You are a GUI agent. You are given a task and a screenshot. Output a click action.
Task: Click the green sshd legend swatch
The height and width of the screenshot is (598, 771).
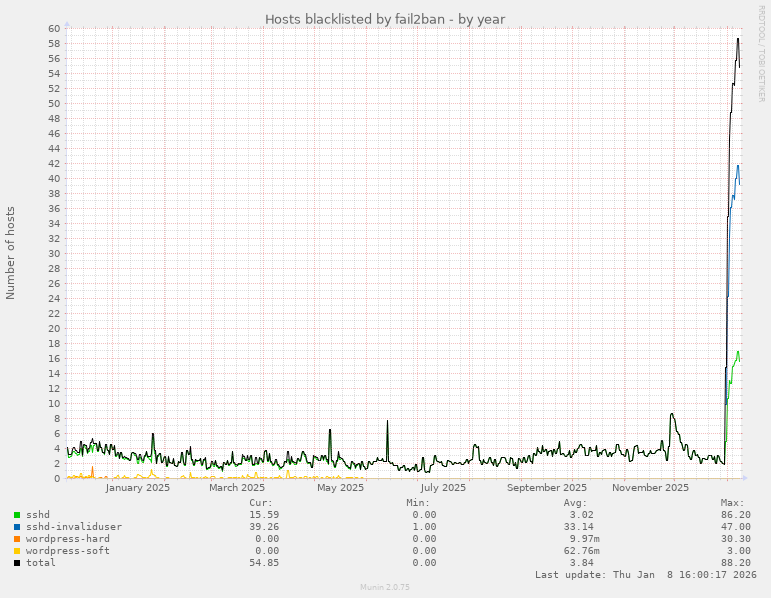17,515
